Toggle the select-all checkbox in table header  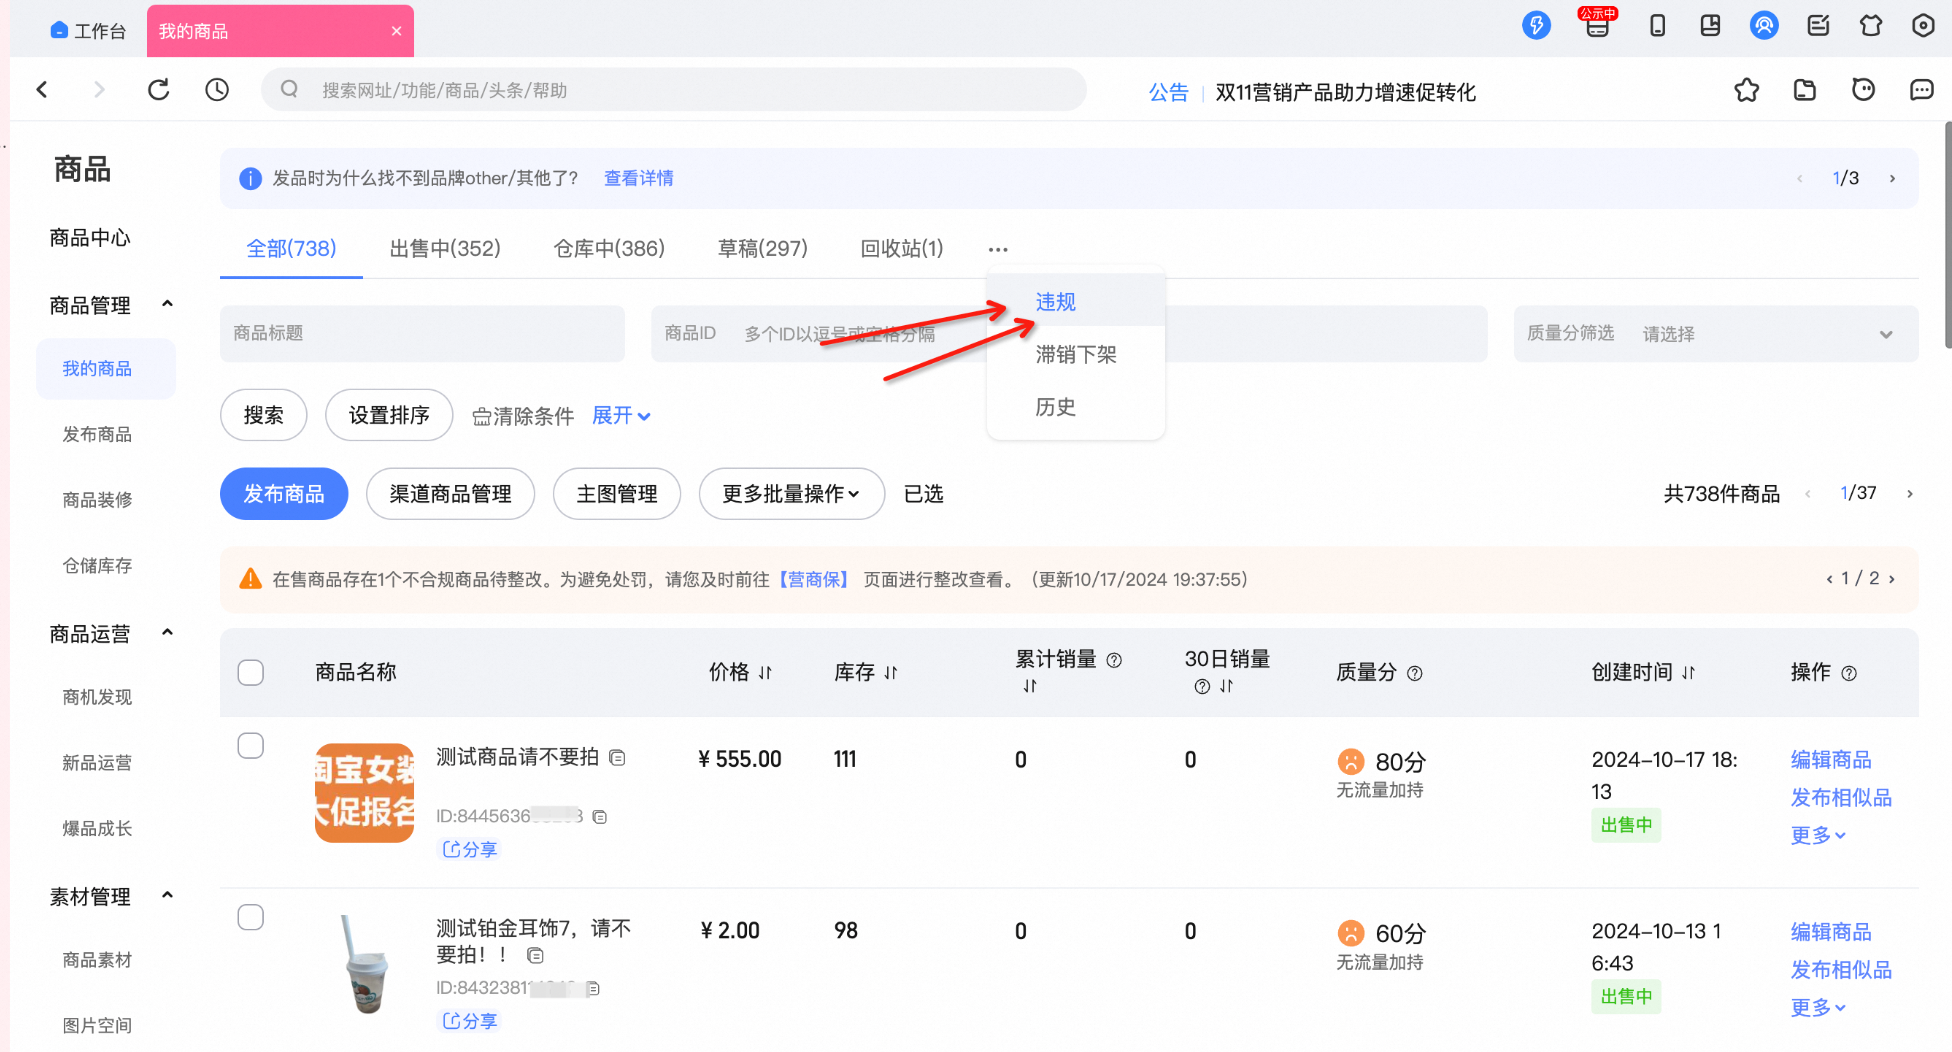251,672
